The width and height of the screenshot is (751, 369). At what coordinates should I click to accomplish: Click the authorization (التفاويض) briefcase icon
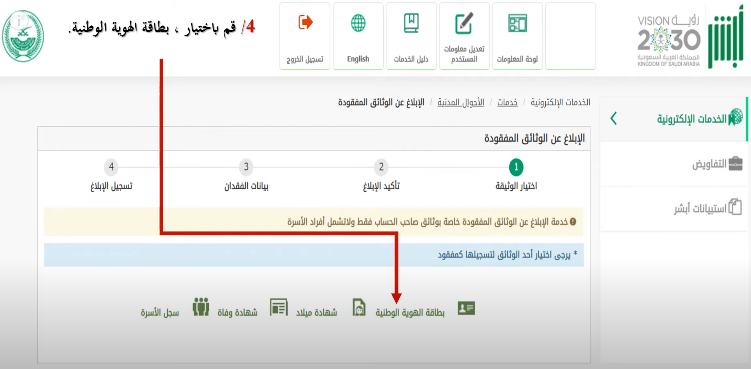[x=735, y=164]
